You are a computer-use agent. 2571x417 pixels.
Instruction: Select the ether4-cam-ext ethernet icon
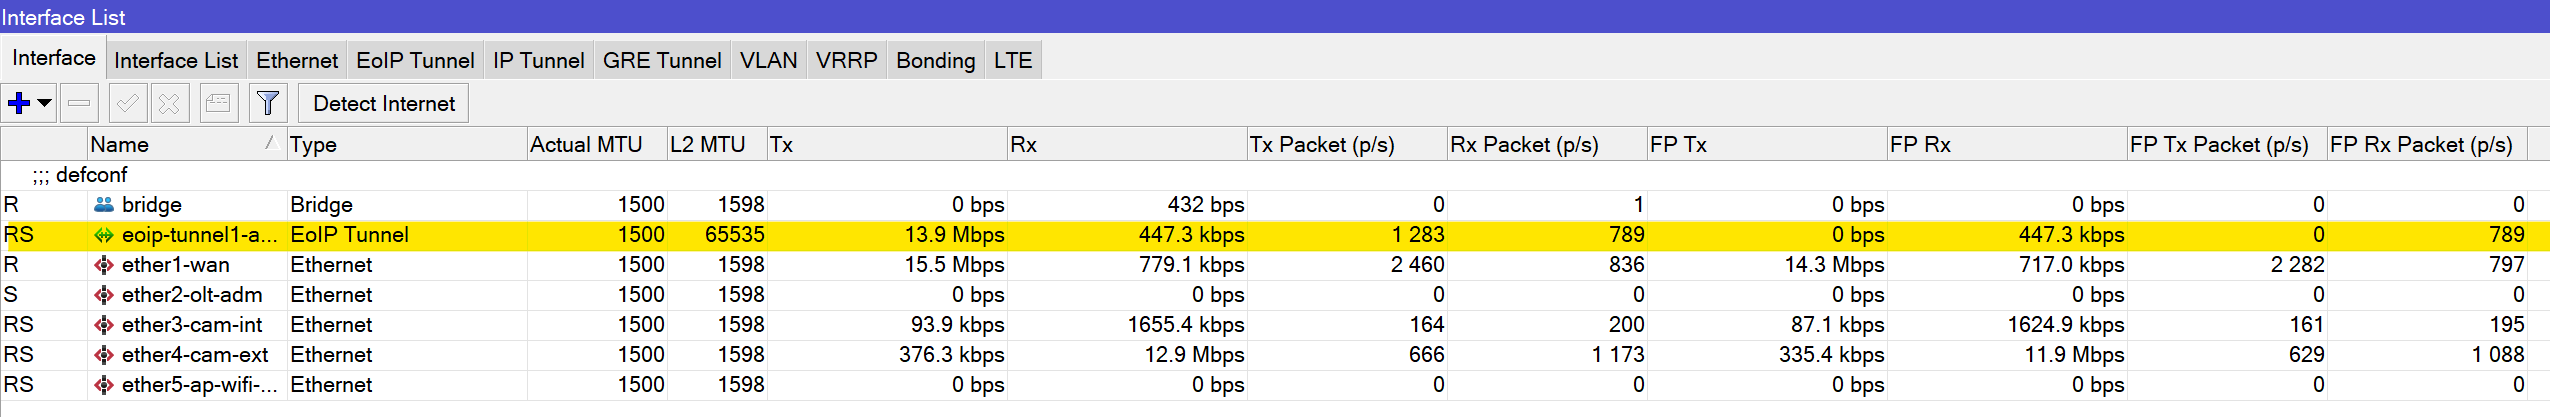(x=104, y=355)
